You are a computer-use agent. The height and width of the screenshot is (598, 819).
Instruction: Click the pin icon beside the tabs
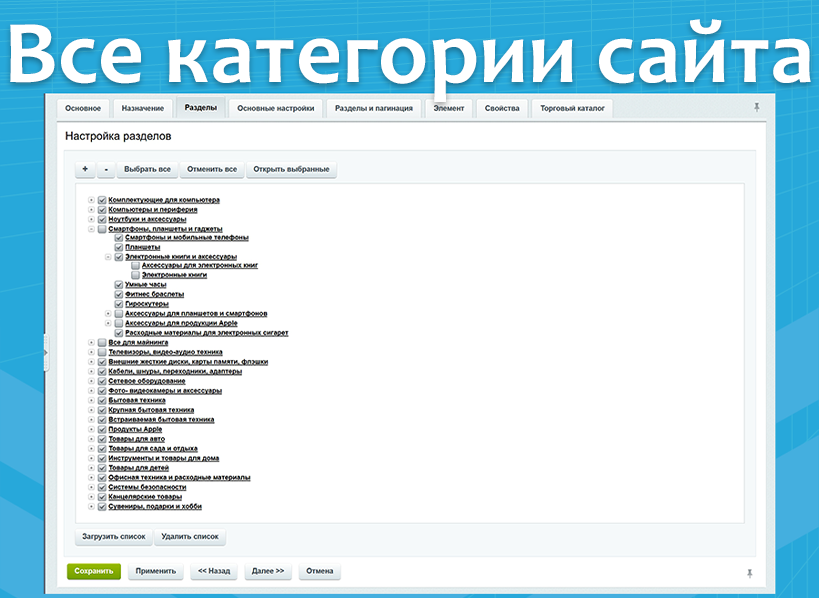coord(756,107)
